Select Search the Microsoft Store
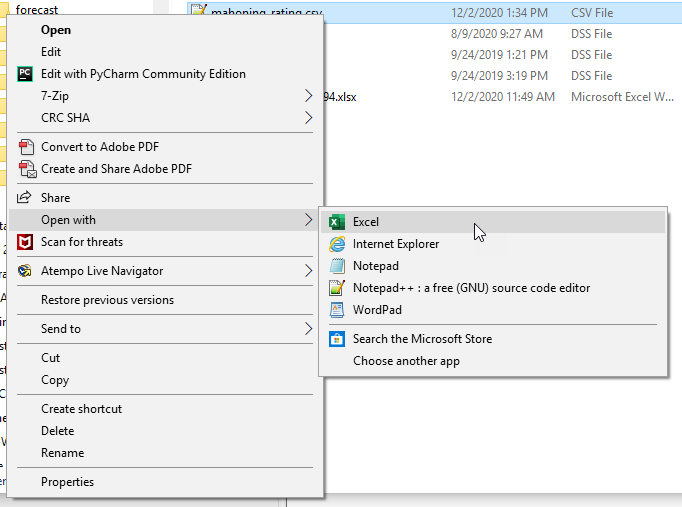Viewport: 682px width, 507px height. (493, 339)
